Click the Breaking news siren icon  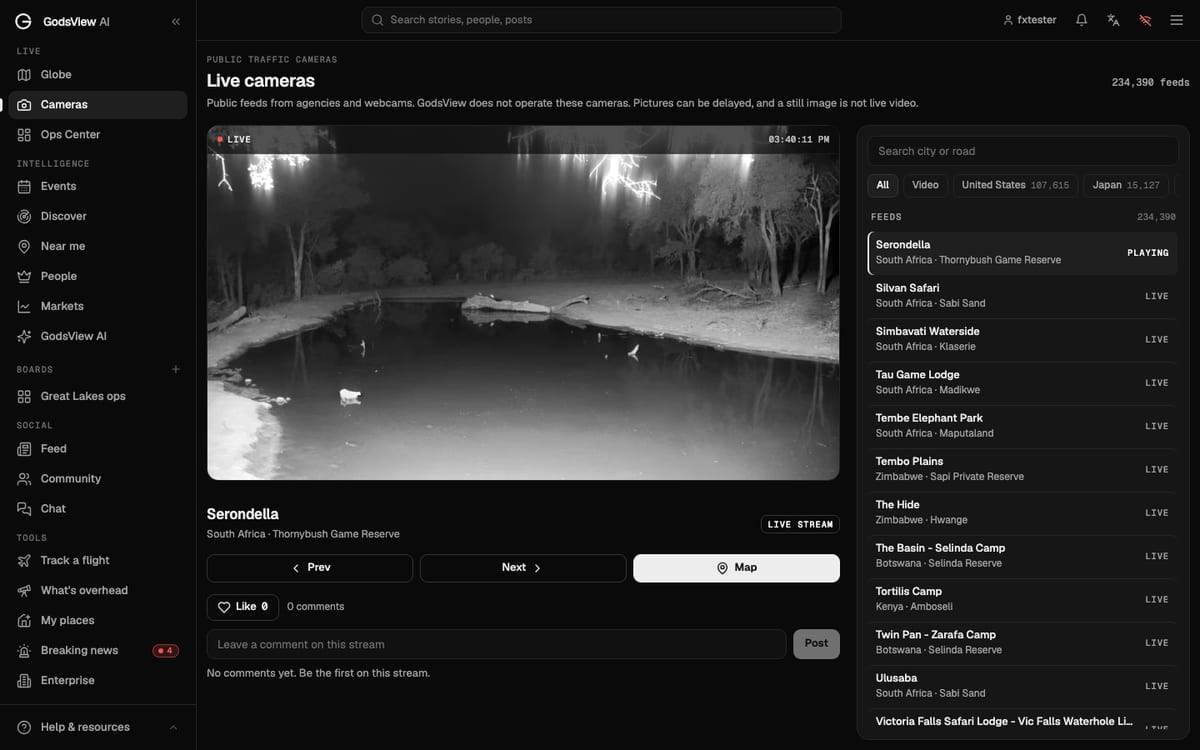coord(25,651)
